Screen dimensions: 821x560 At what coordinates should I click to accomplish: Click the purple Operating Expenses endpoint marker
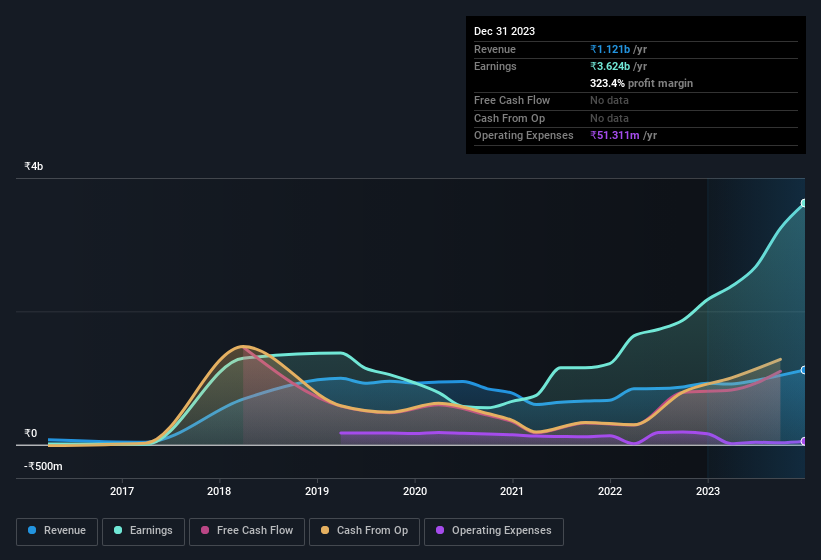(804, 441)
